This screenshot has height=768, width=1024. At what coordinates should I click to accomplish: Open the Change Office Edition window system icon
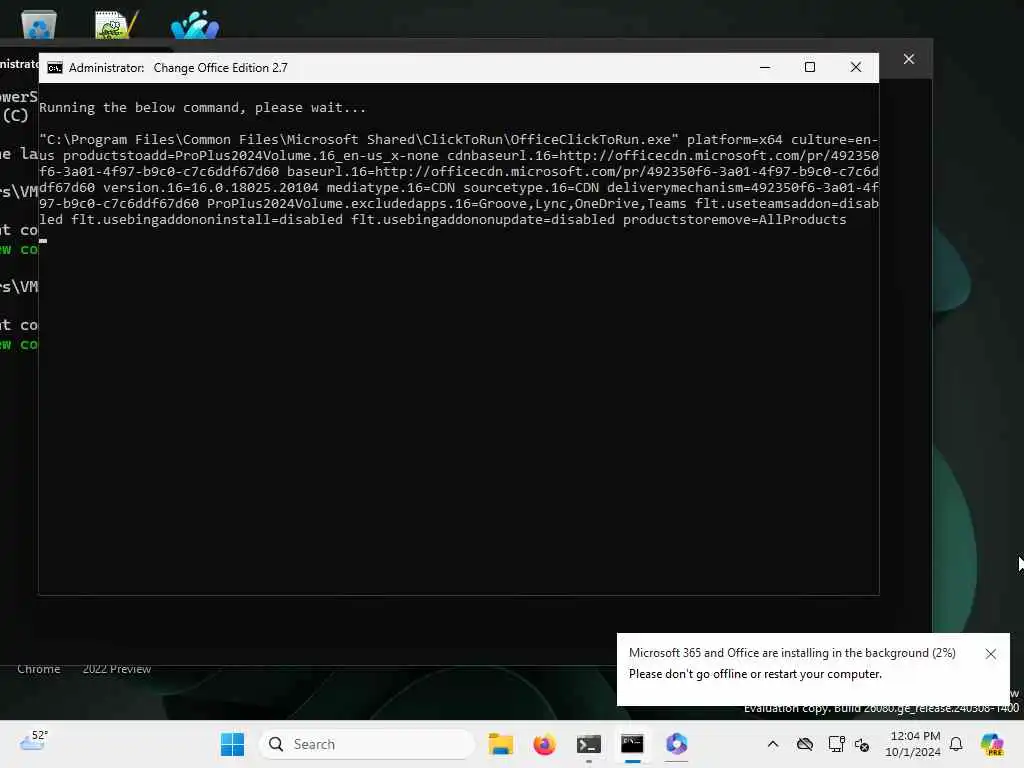(x=55, y=68)
